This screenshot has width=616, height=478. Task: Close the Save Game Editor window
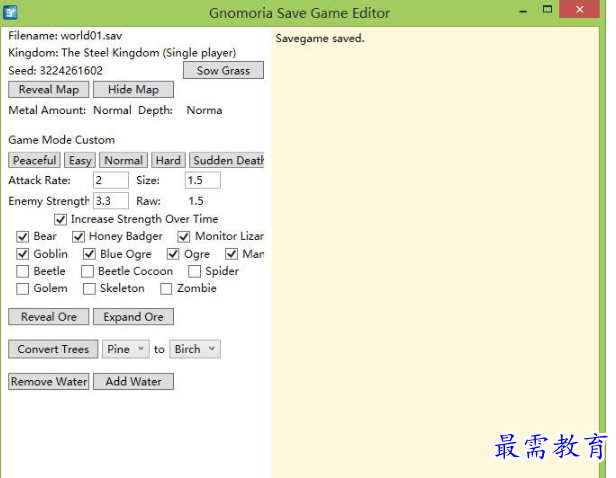click(579, 9)
